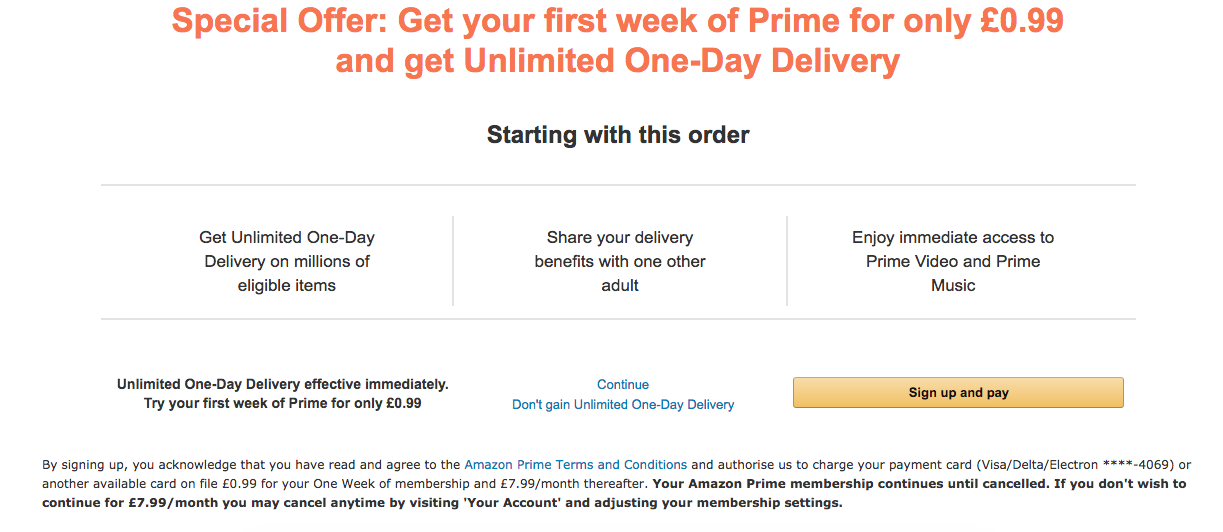Open Amazon Prime Terms and Conditions link
Viewport: 1223px width, 532px height.
click(x=576, y=465)
